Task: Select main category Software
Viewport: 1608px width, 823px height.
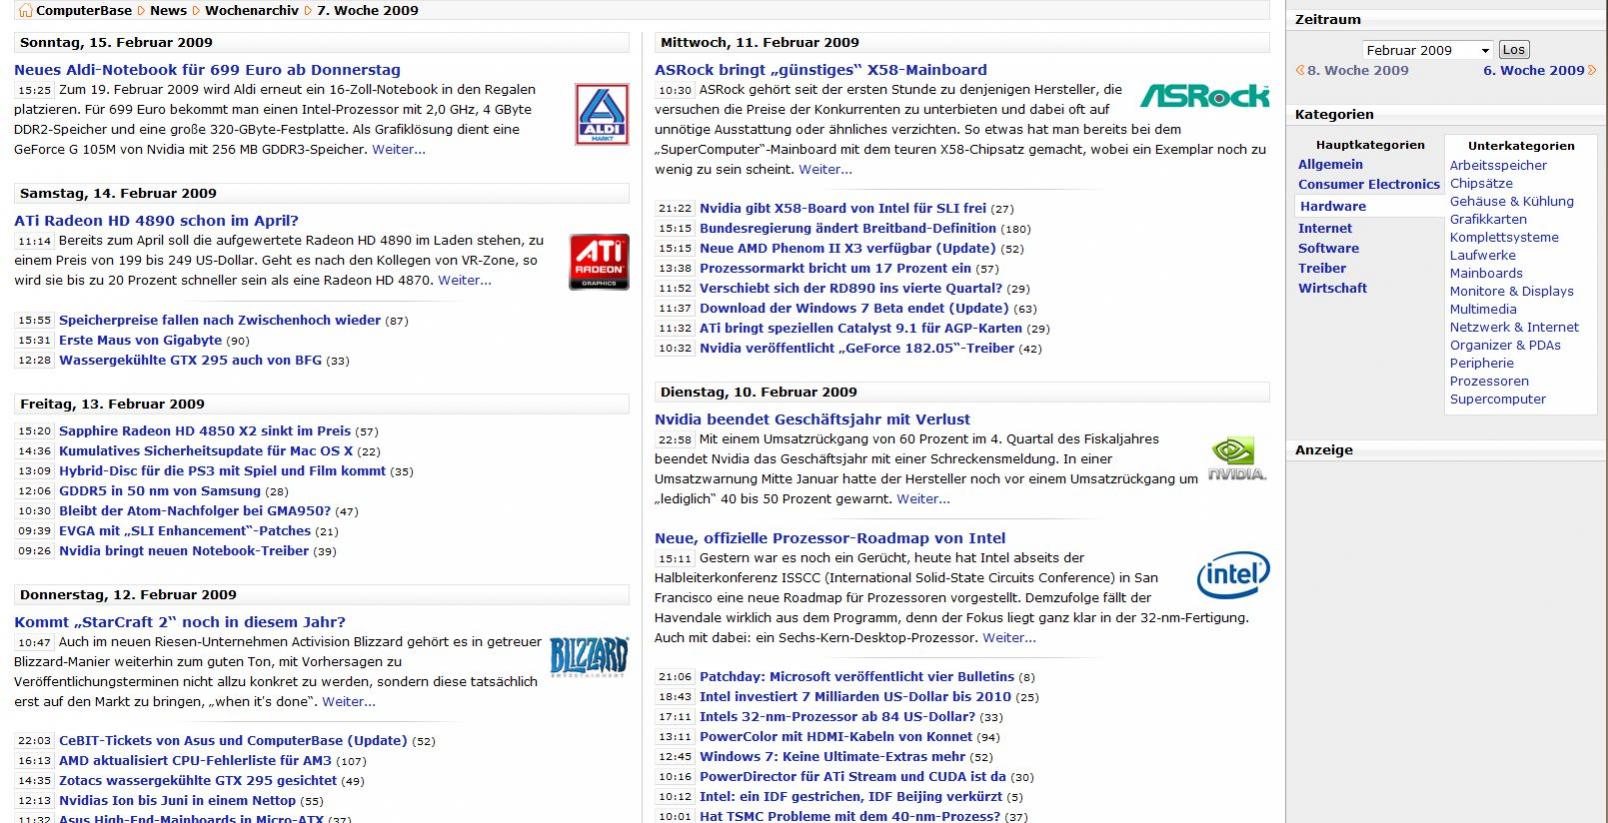Action: (x=1329, y=248)
